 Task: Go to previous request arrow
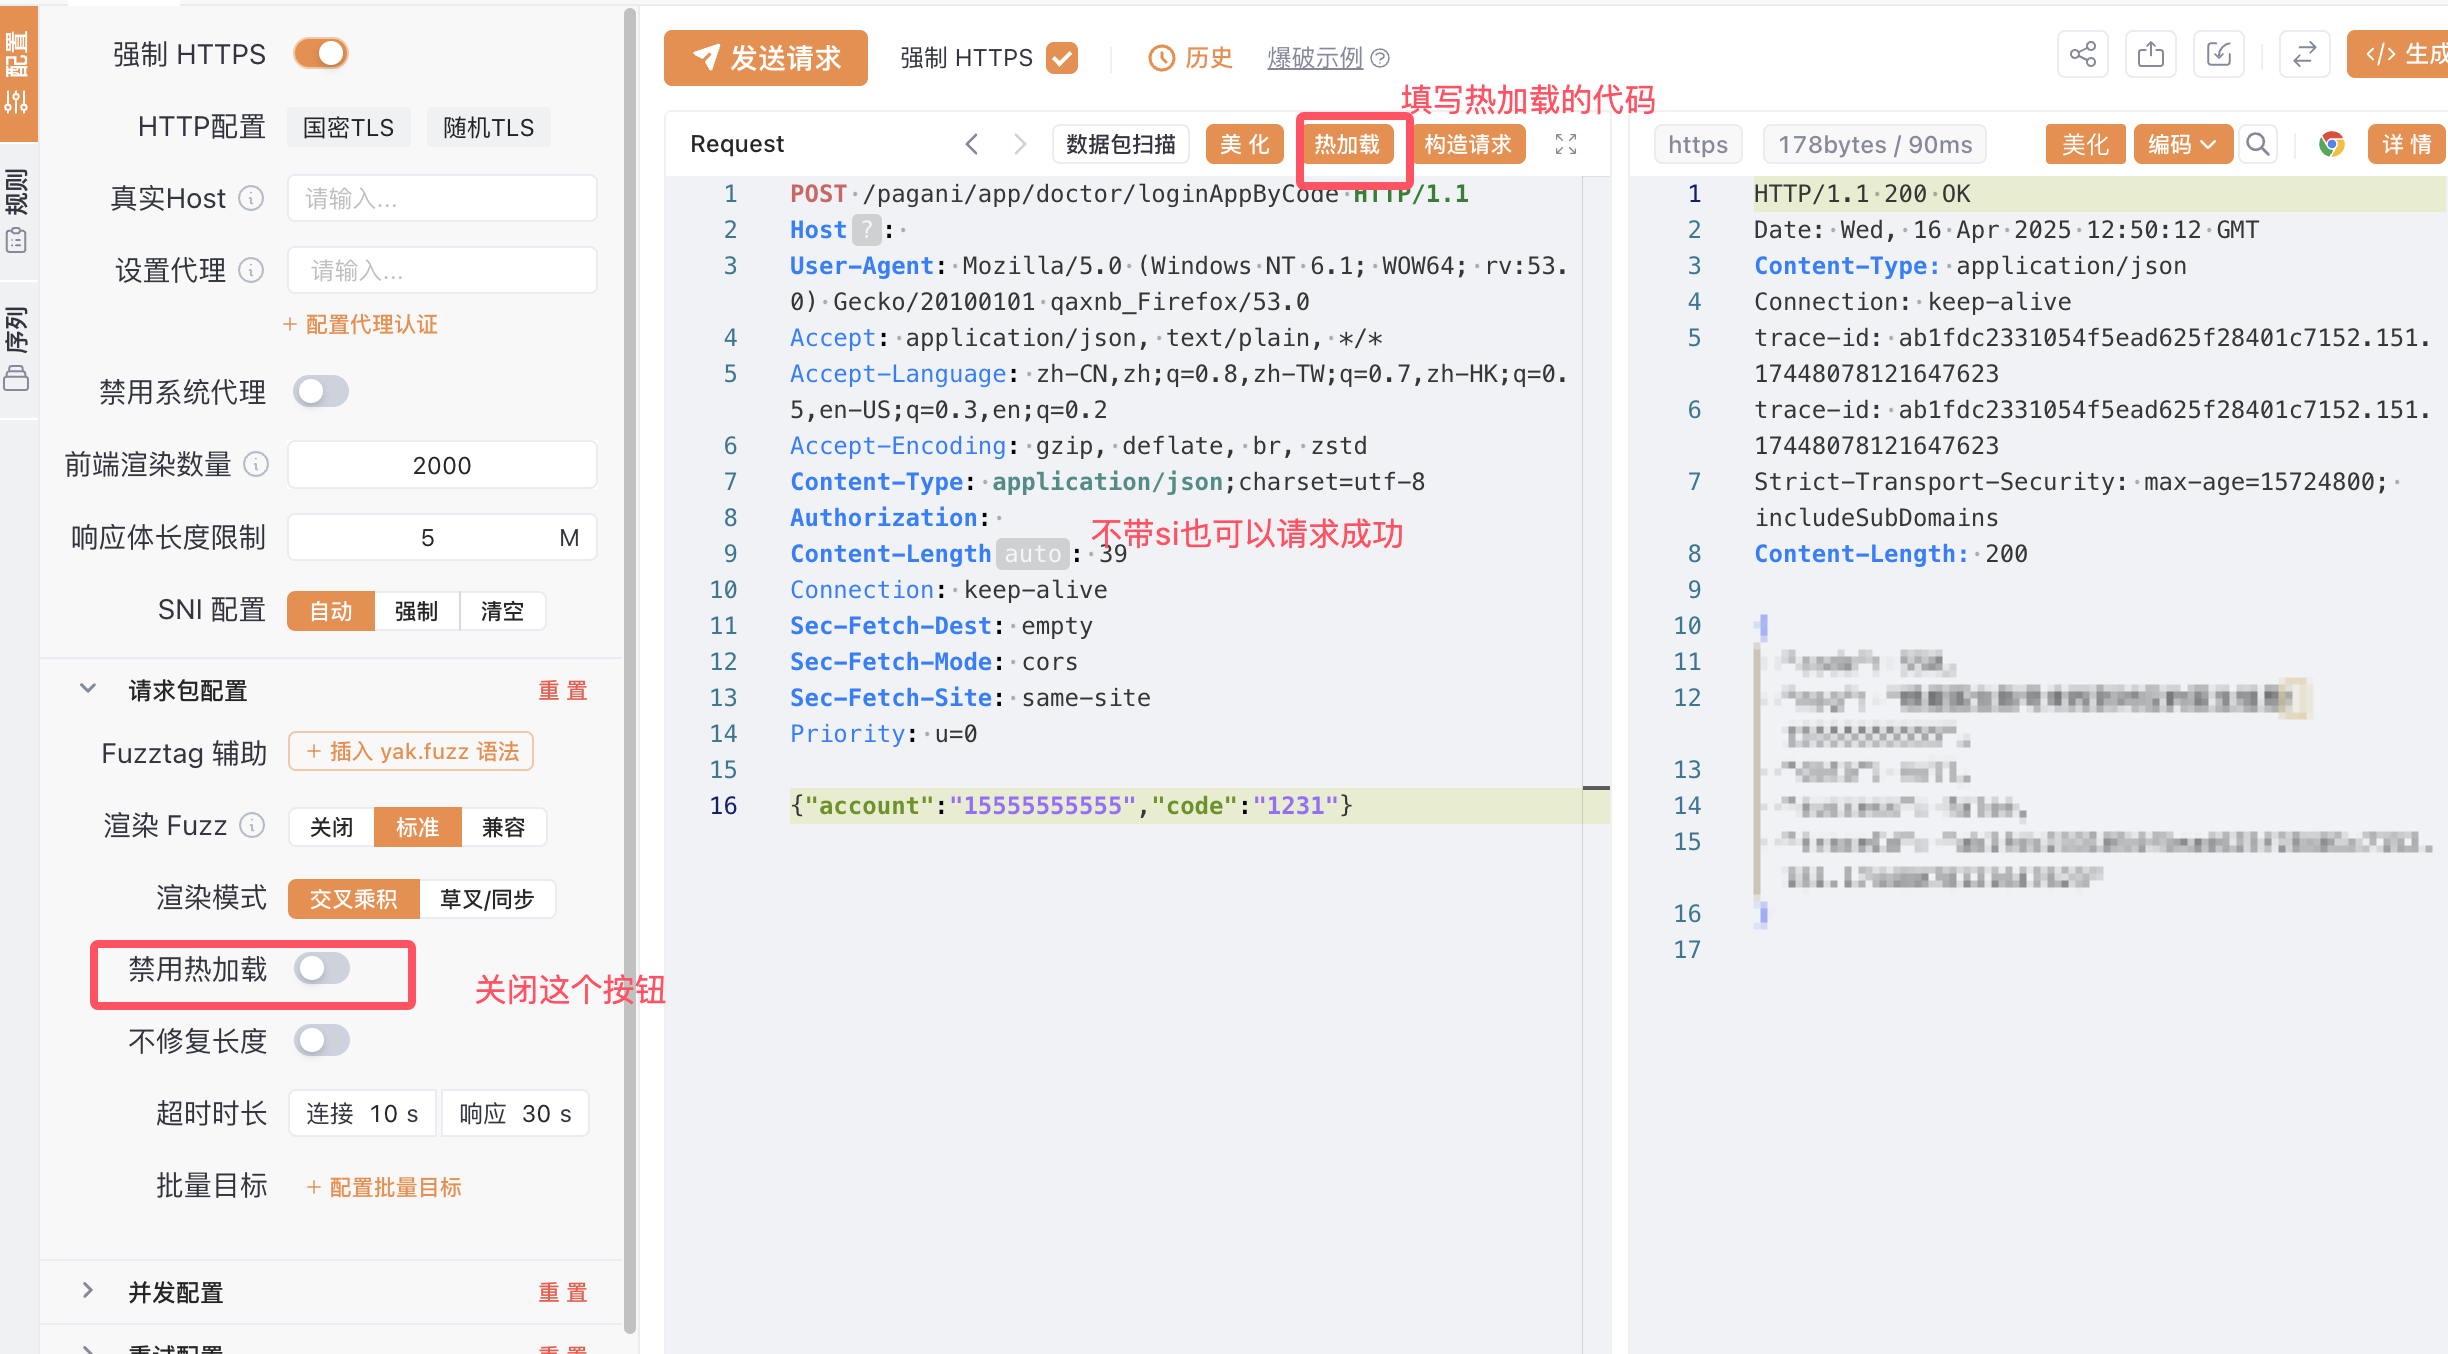click(x=972, y=145)
